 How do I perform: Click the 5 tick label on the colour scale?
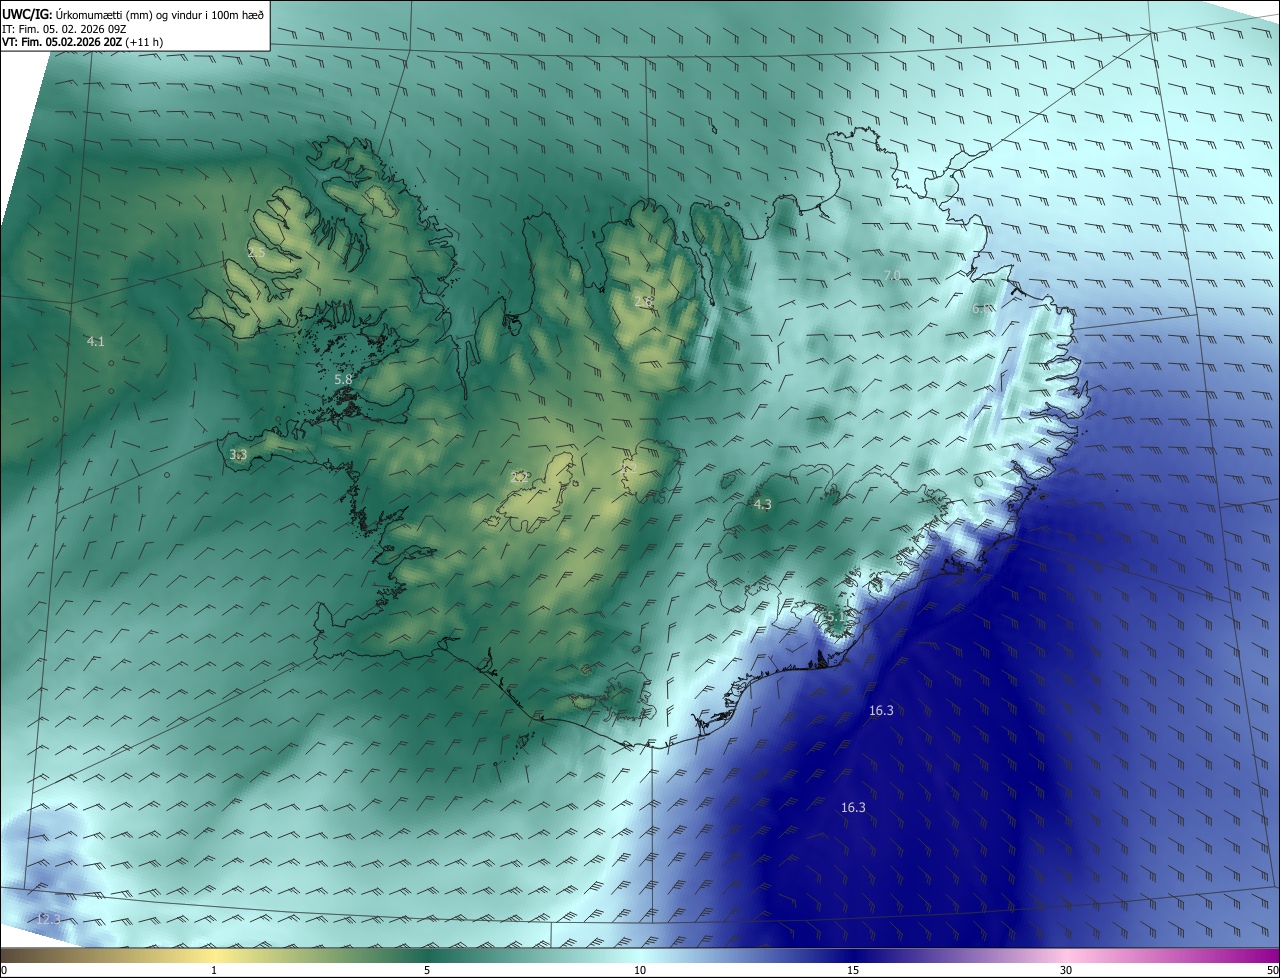pos(427,970)
